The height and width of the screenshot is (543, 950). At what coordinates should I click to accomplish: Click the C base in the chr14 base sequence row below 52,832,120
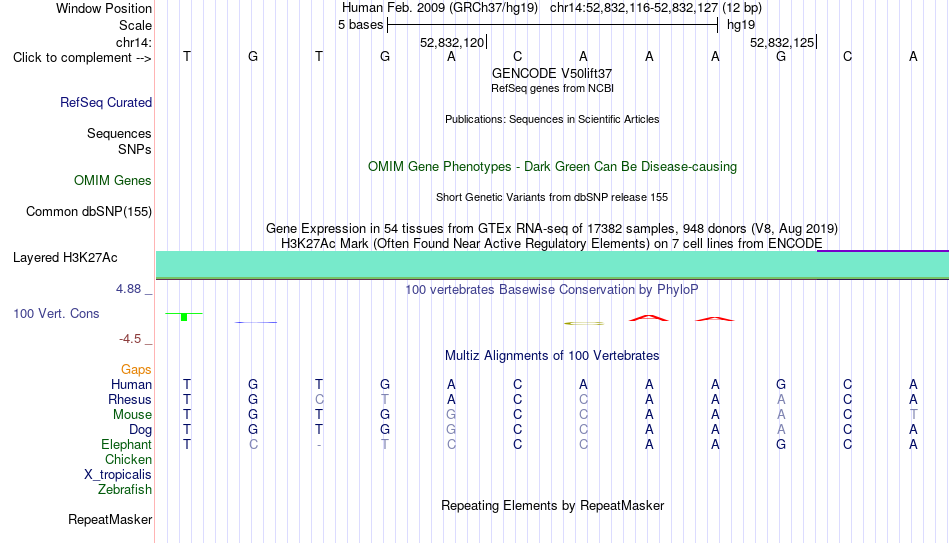click(517, 56)
